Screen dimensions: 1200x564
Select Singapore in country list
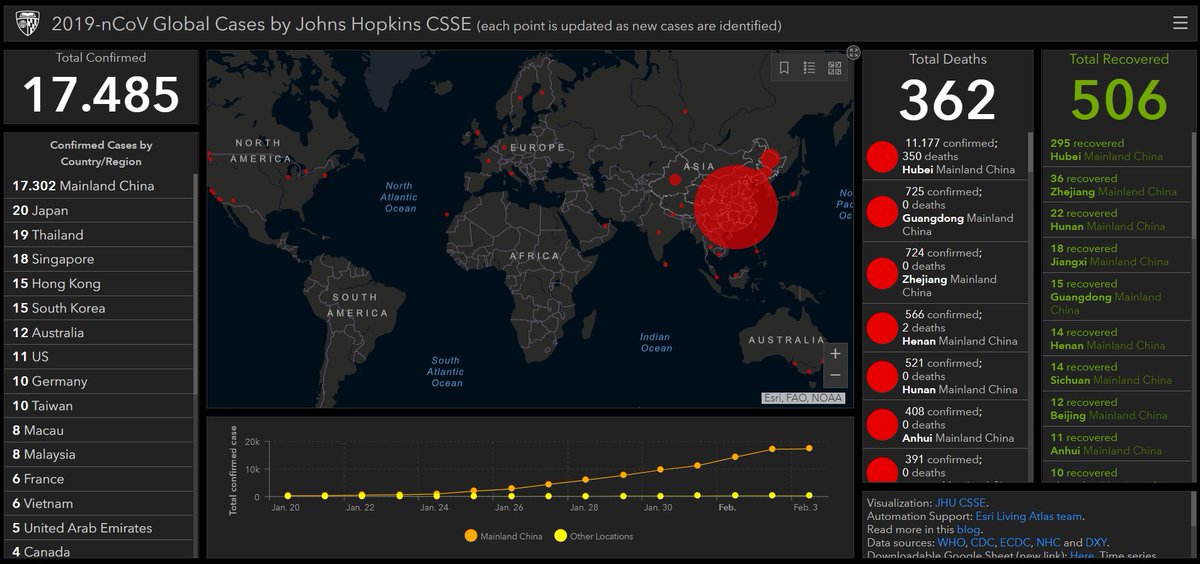pyautogui.click(x=99, y=259)
